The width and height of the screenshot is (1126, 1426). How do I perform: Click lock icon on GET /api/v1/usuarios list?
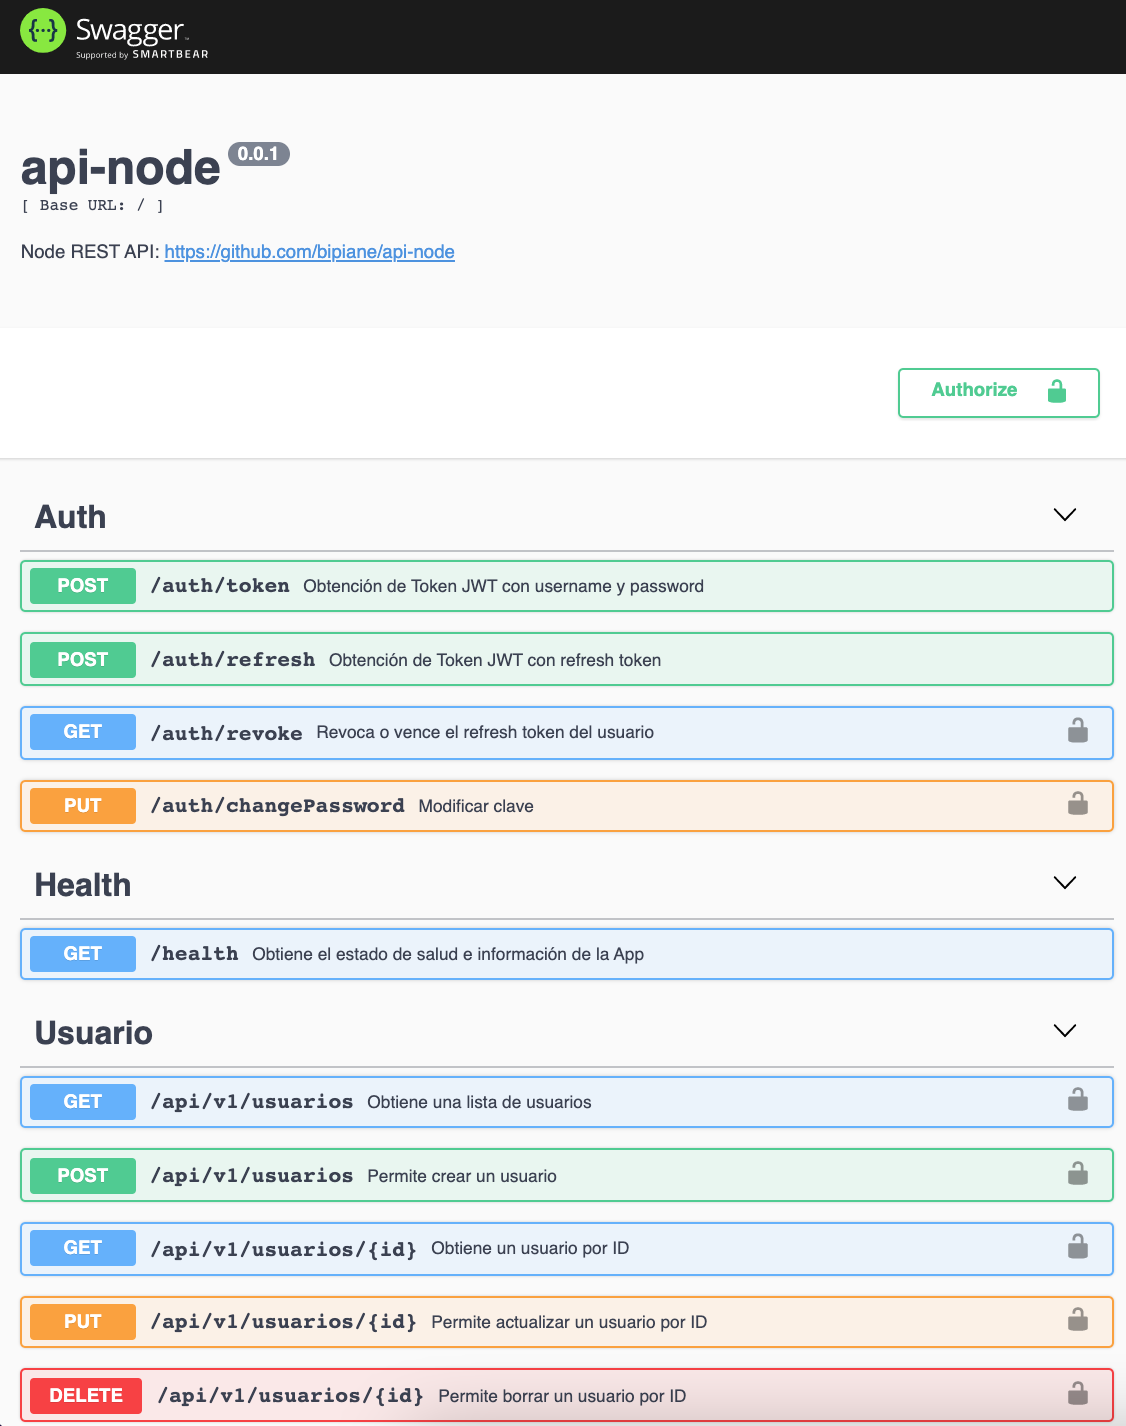click(x=1077, y=1100)
